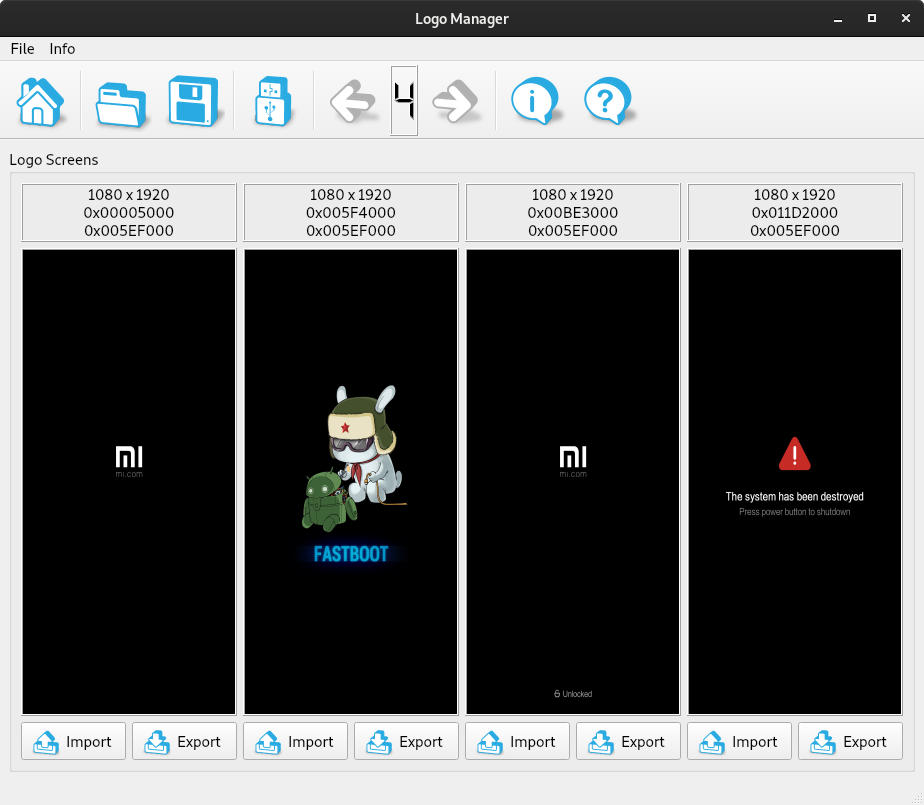This screenshot has width=924, height=805.
Task: Export the logo at offset 0x00005000
Action: 184,741
